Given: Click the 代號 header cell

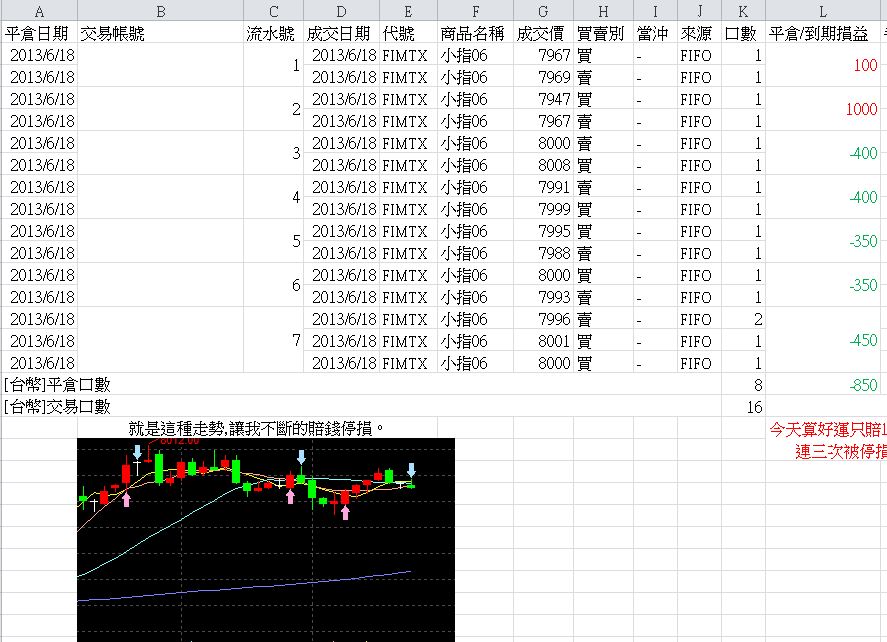Looking at the screenshot, I should 408,33.
